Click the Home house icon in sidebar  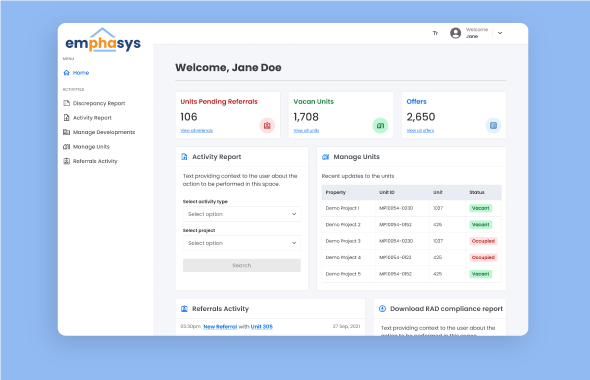[x=67, y=73]
